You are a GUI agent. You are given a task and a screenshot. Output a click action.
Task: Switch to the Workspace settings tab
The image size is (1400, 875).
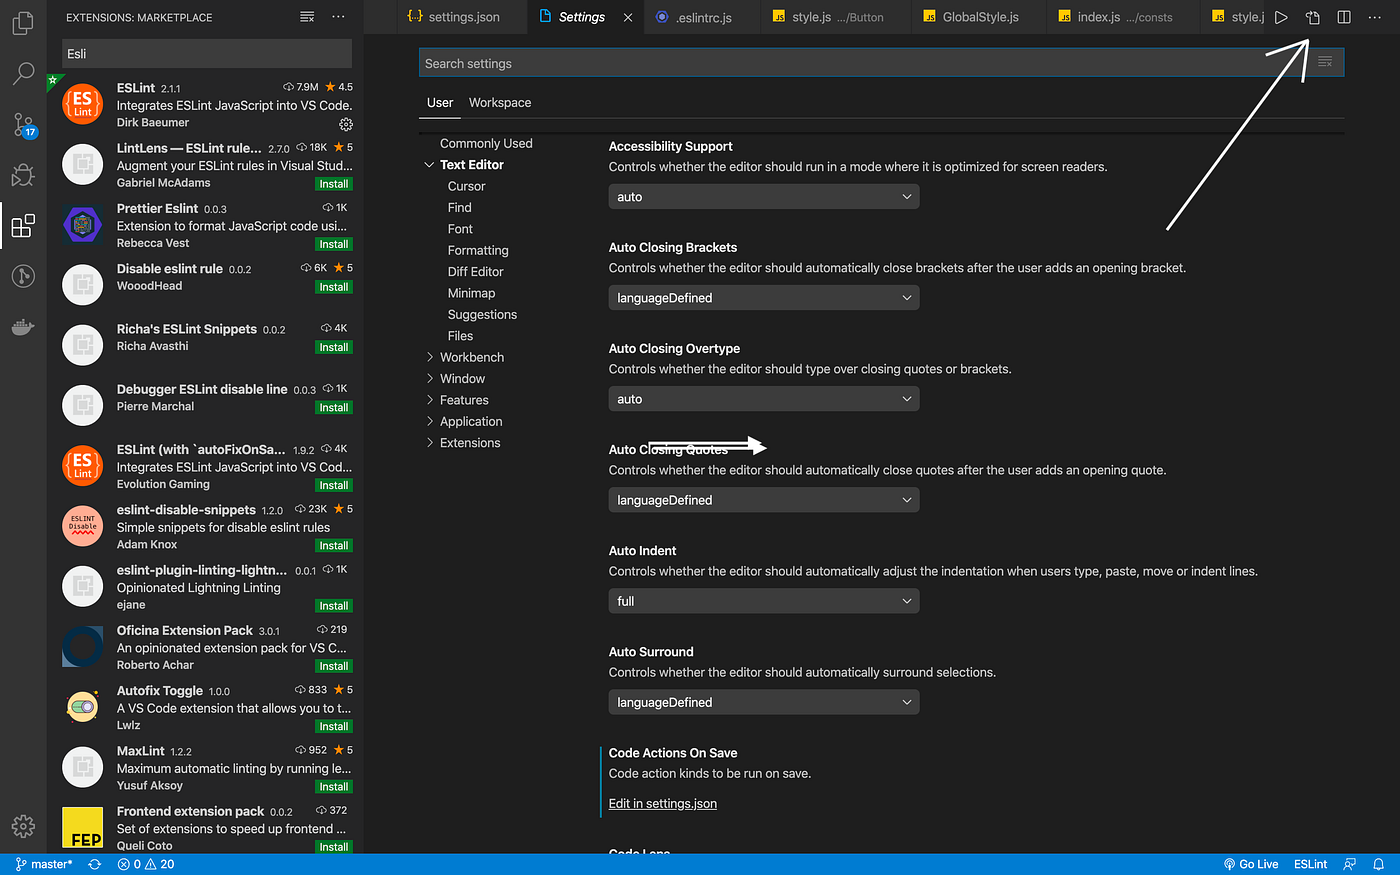pyautogui.click(x=499, y=102)
